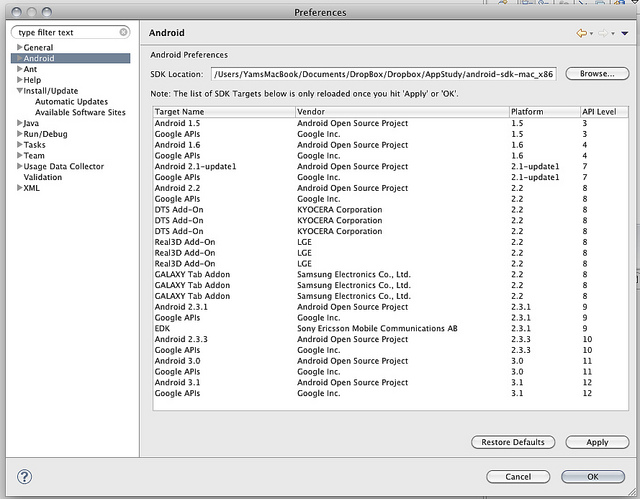Select the Android 3.0 target row
Screen dimensions: 640x499
pos(391,361)
